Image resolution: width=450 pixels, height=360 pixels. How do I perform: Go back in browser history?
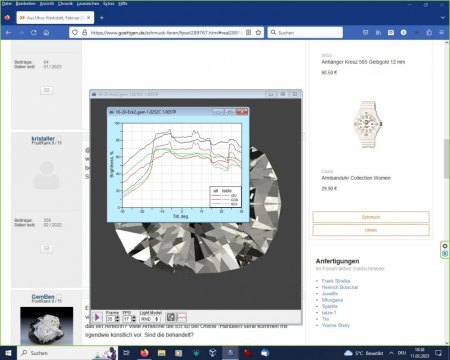click(9, 33)
